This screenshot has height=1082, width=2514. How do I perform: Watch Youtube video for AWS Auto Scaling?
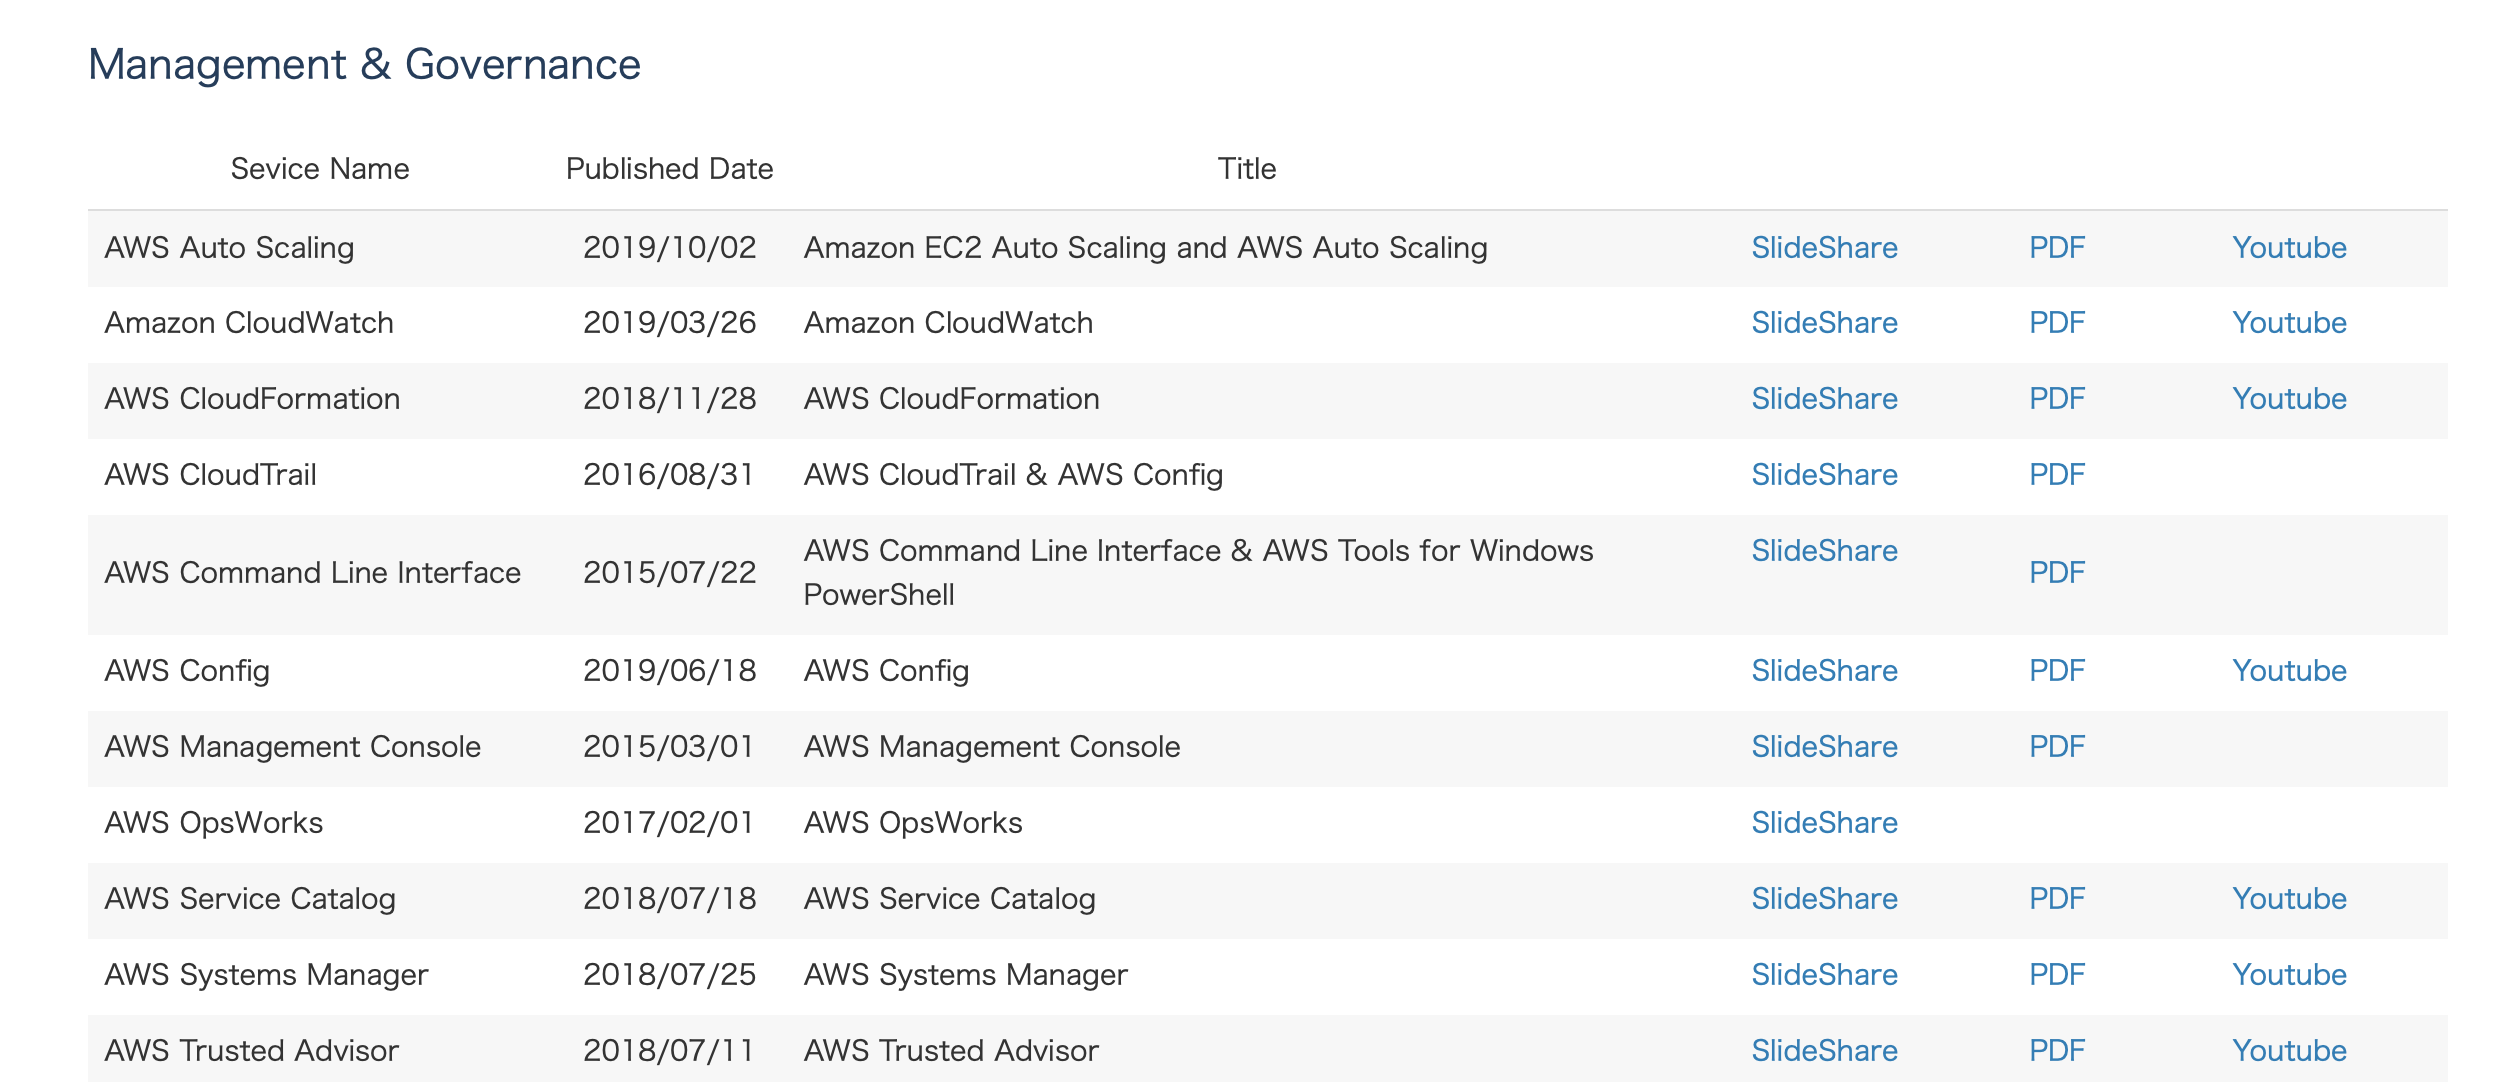coord(2288,248)
